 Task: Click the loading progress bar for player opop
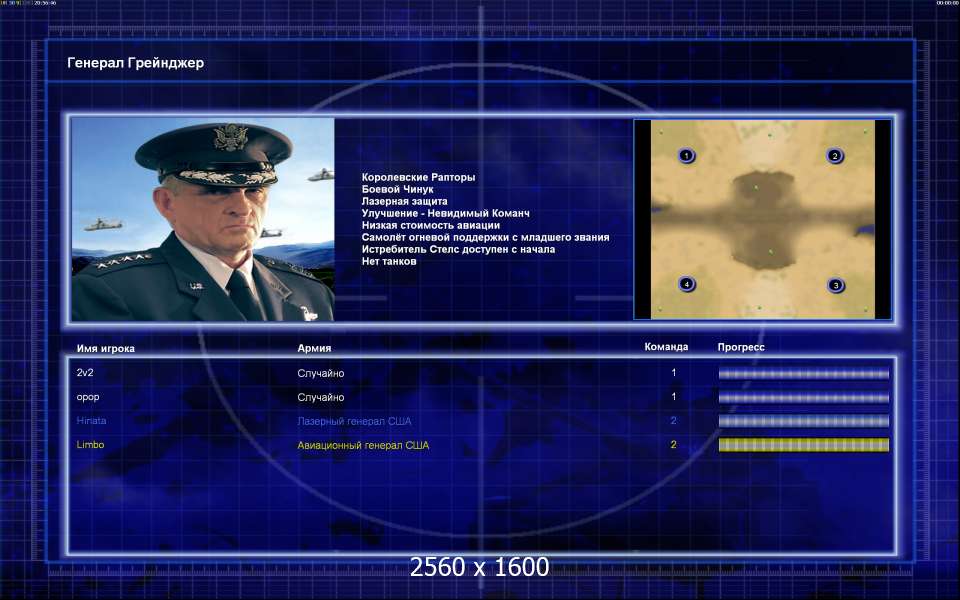tap(803, 397)
